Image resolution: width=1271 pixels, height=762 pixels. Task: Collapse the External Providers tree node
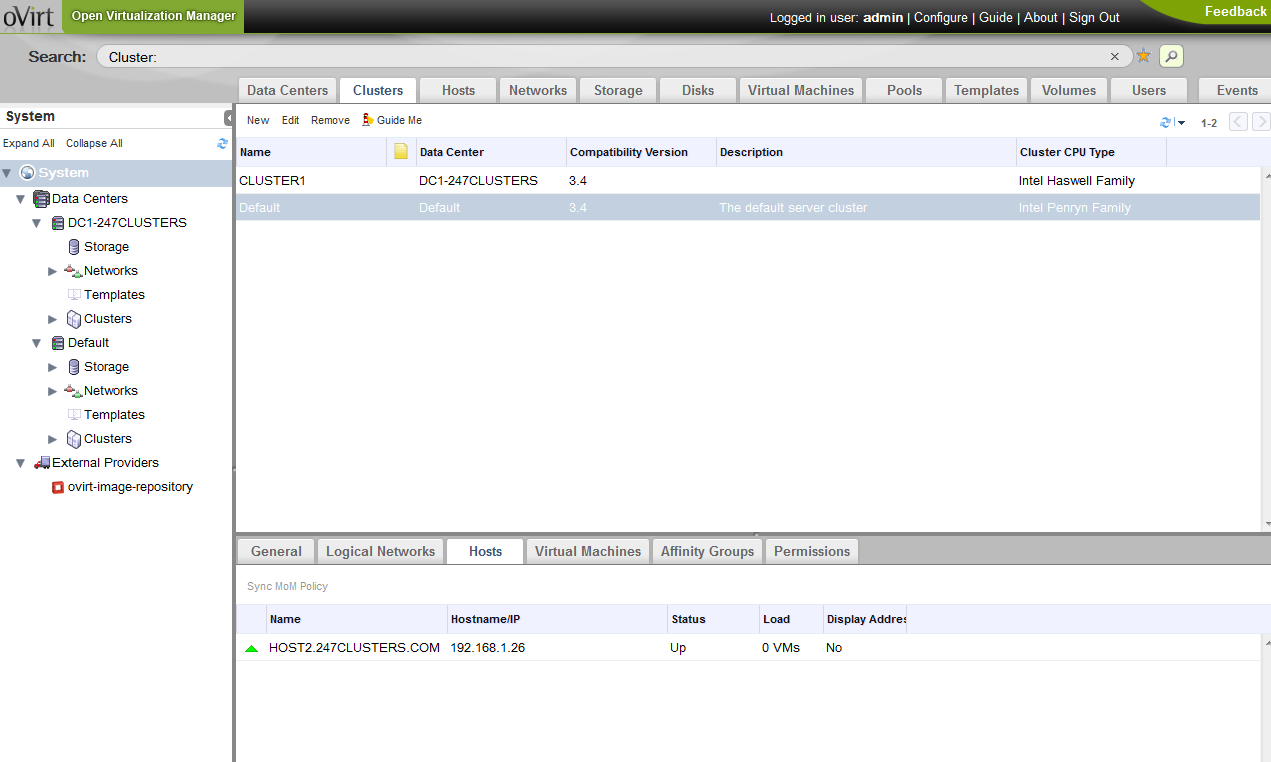pyautogui.click(x=21, y=463)
